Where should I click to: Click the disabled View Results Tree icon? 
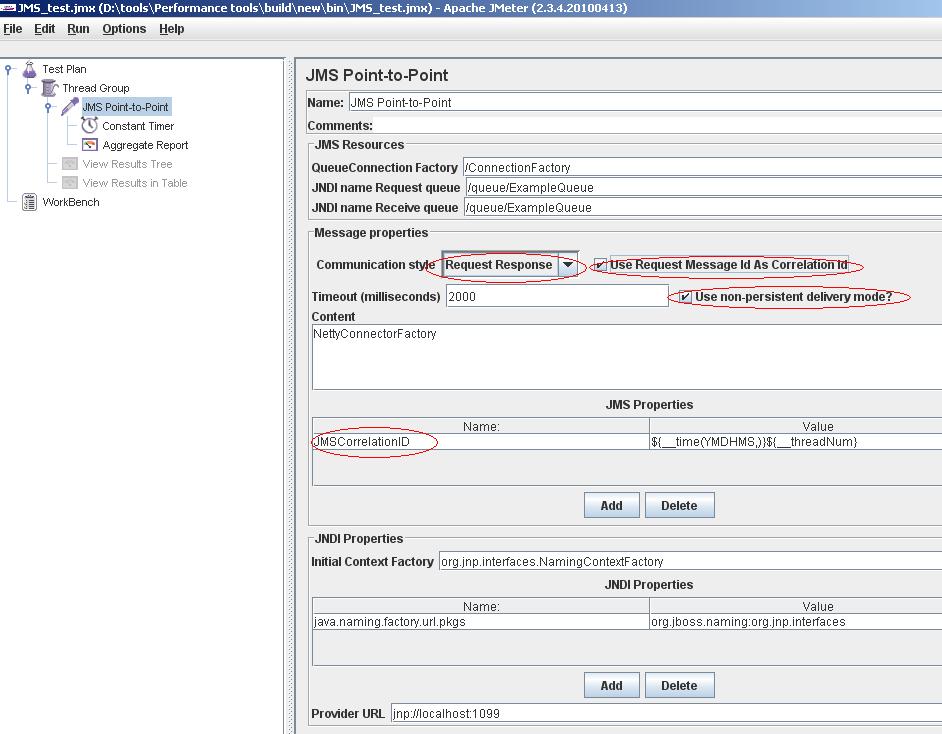(x=70, y=164)
